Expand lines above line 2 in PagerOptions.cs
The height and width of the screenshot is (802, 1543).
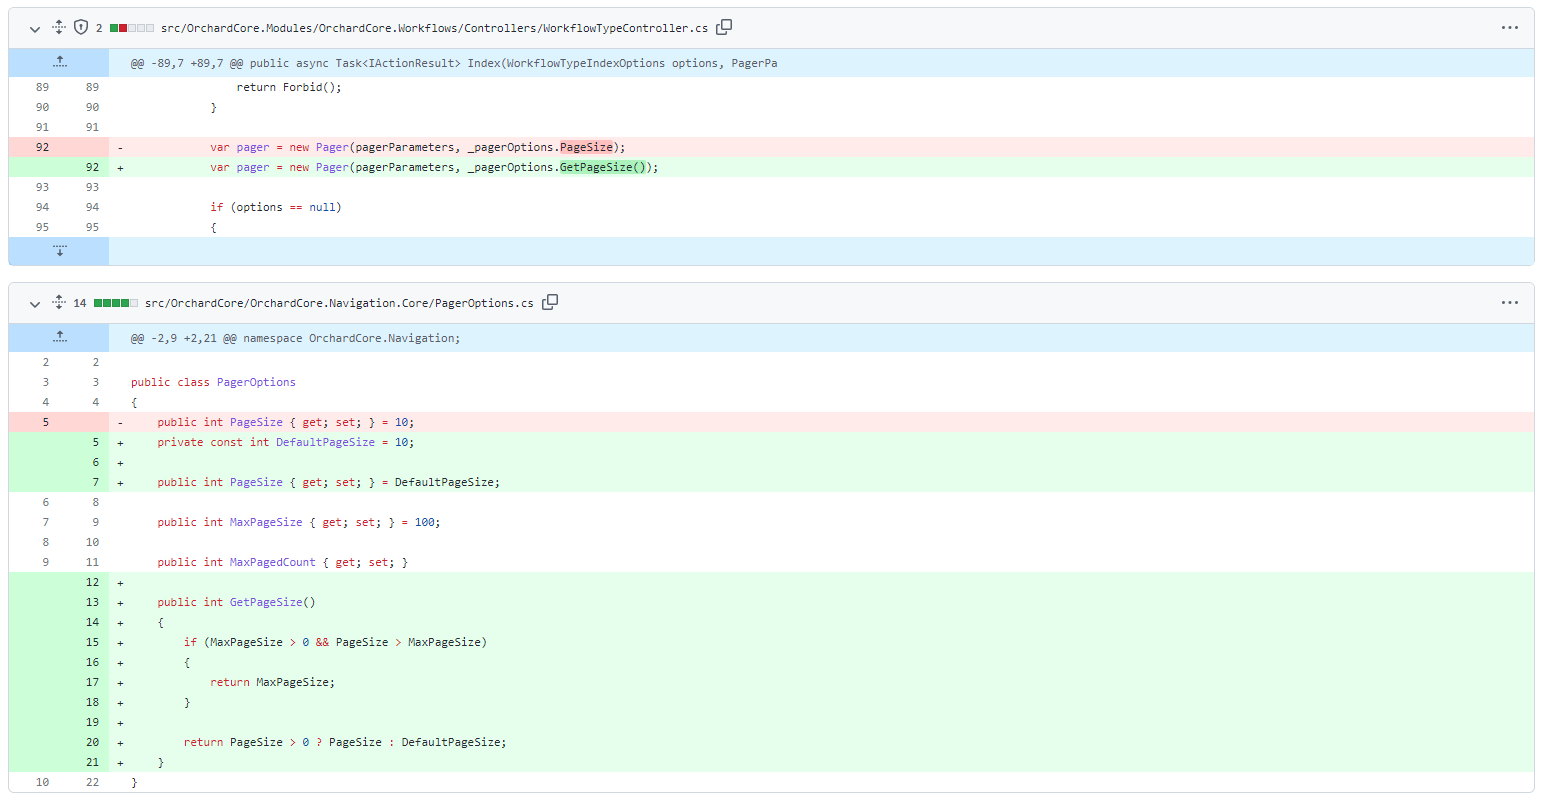(x=59, y=337)
